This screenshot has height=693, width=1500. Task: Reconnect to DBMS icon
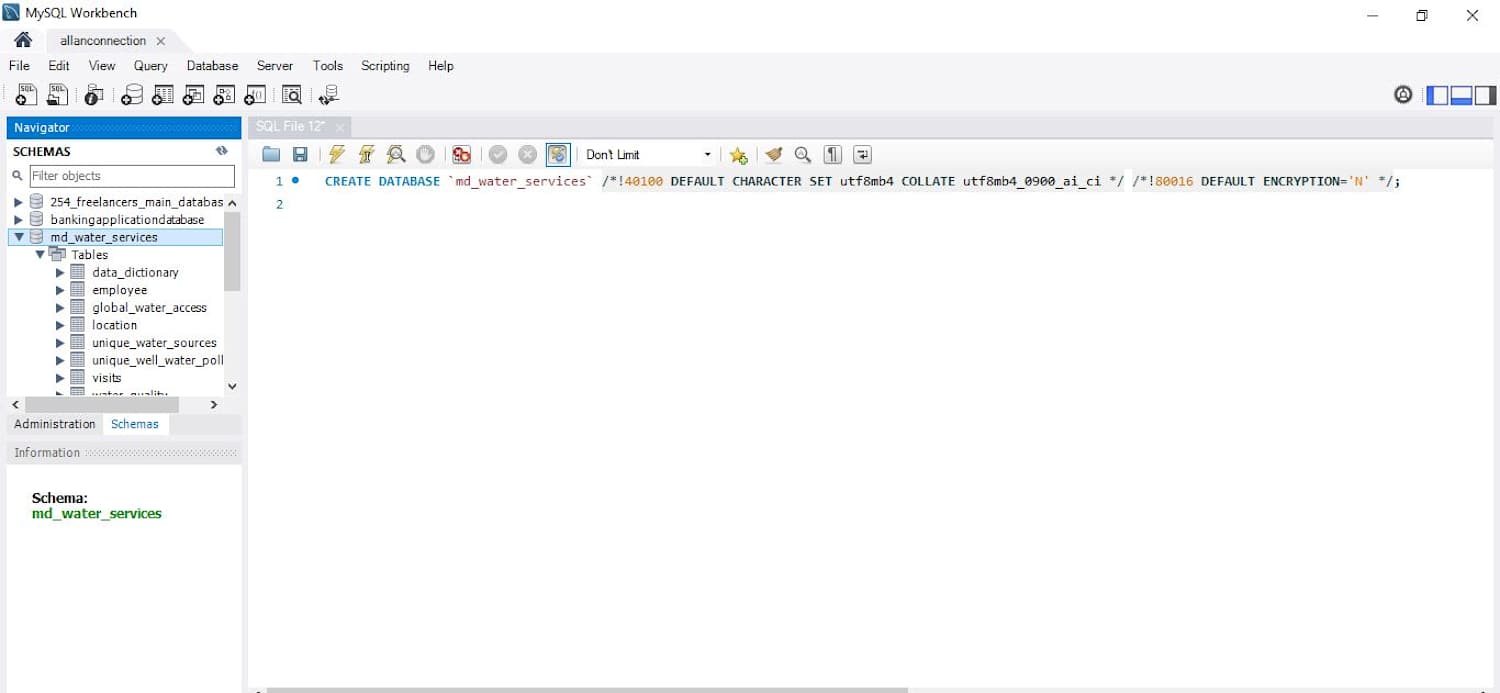328,95
